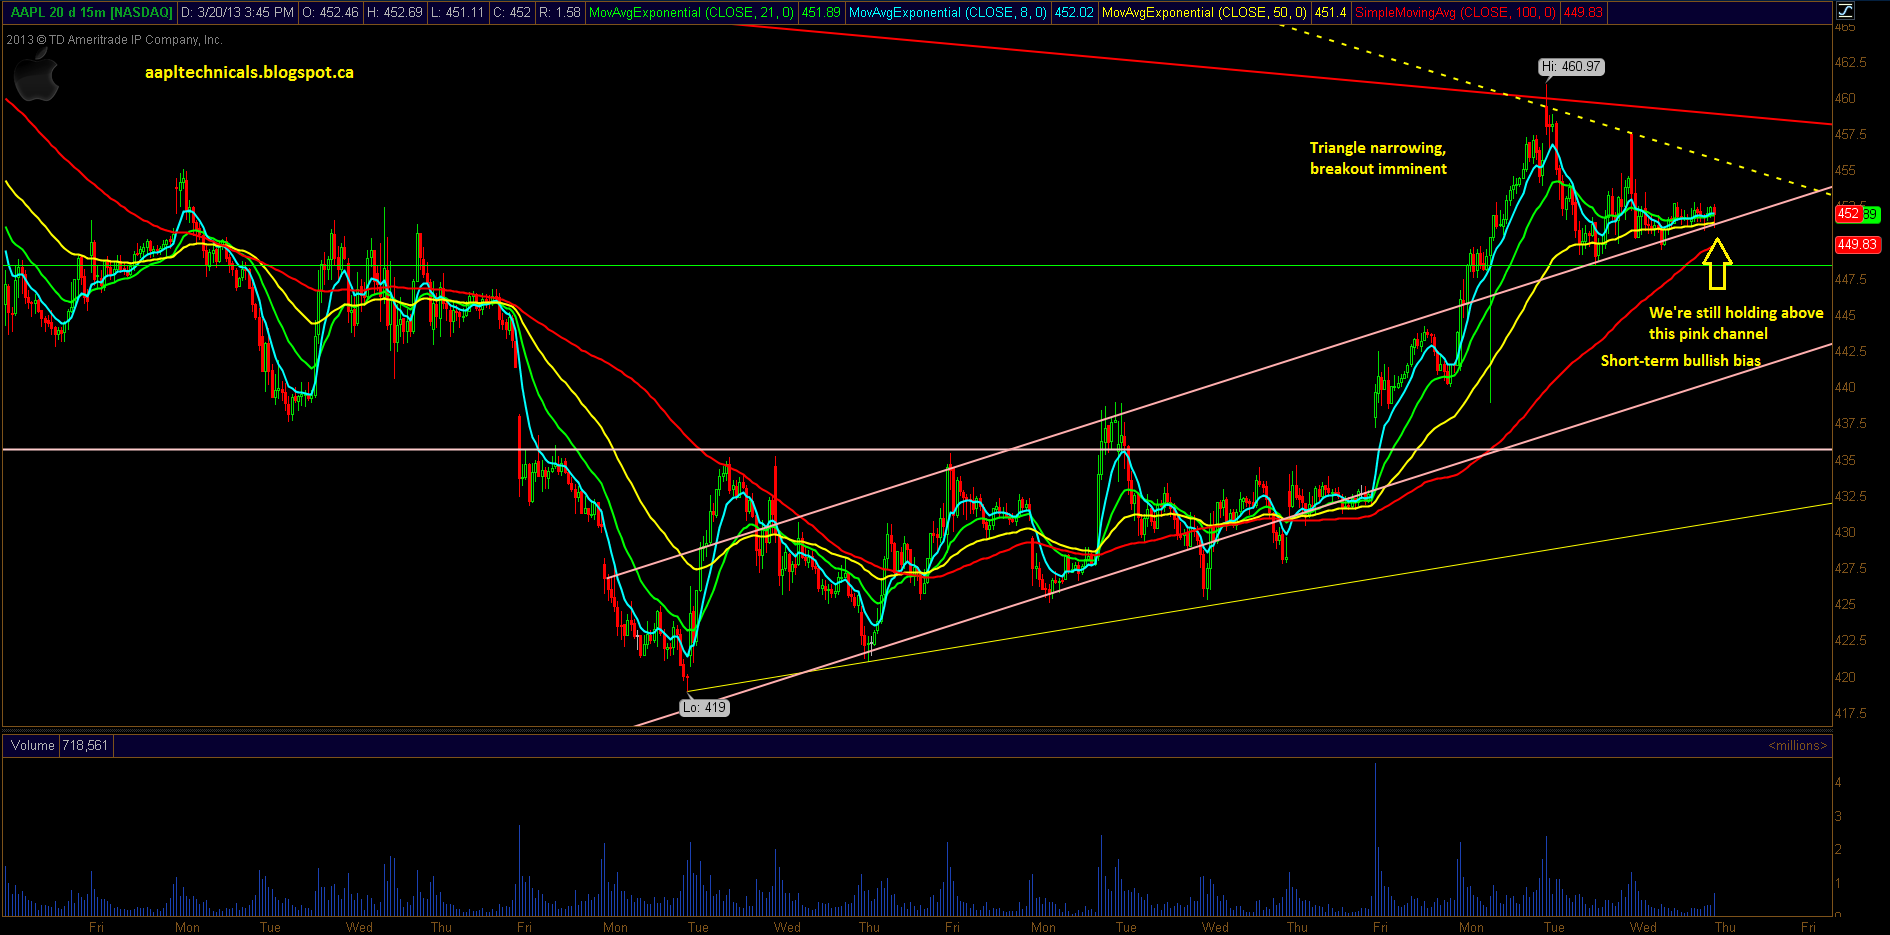The height and width of the screenshot is (935, 1890).
Task: Click the low price value L: 451.11
Action: tap(457, 13)
